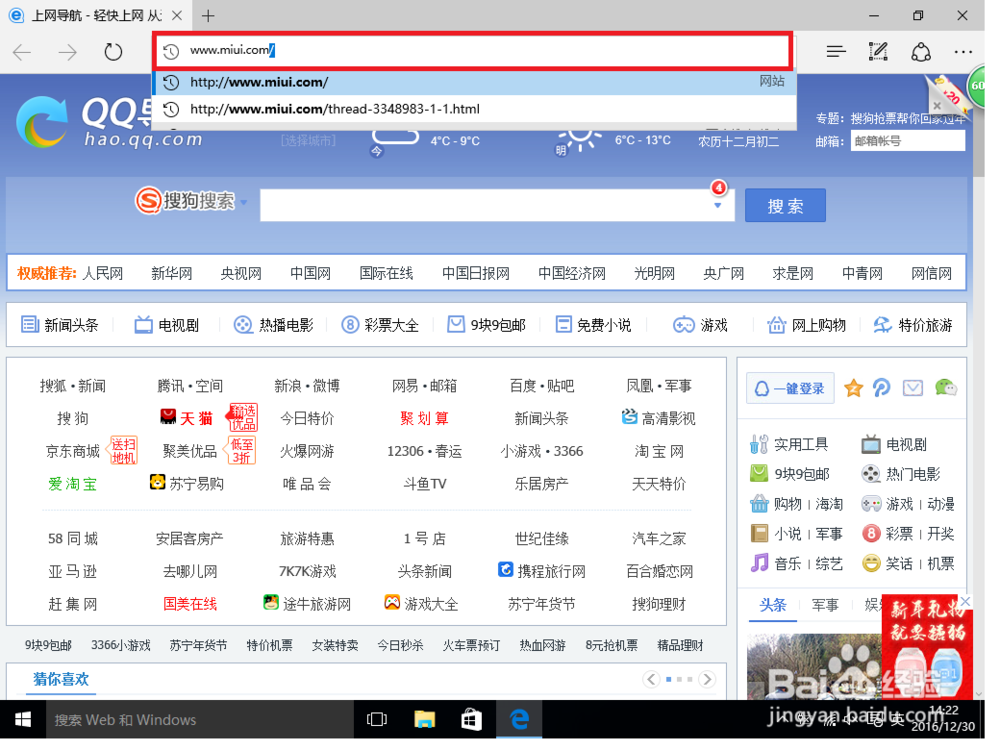The width and height of the screenshot is (1000, 750).
Task: Open the 猜你喜欢 tab
Action: pyautogui.click(x=61, y=679)
